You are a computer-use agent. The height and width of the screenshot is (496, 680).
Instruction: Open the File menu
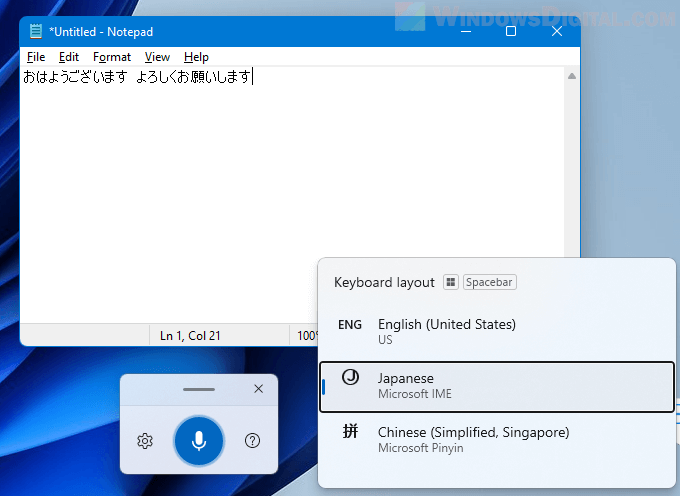36,57
